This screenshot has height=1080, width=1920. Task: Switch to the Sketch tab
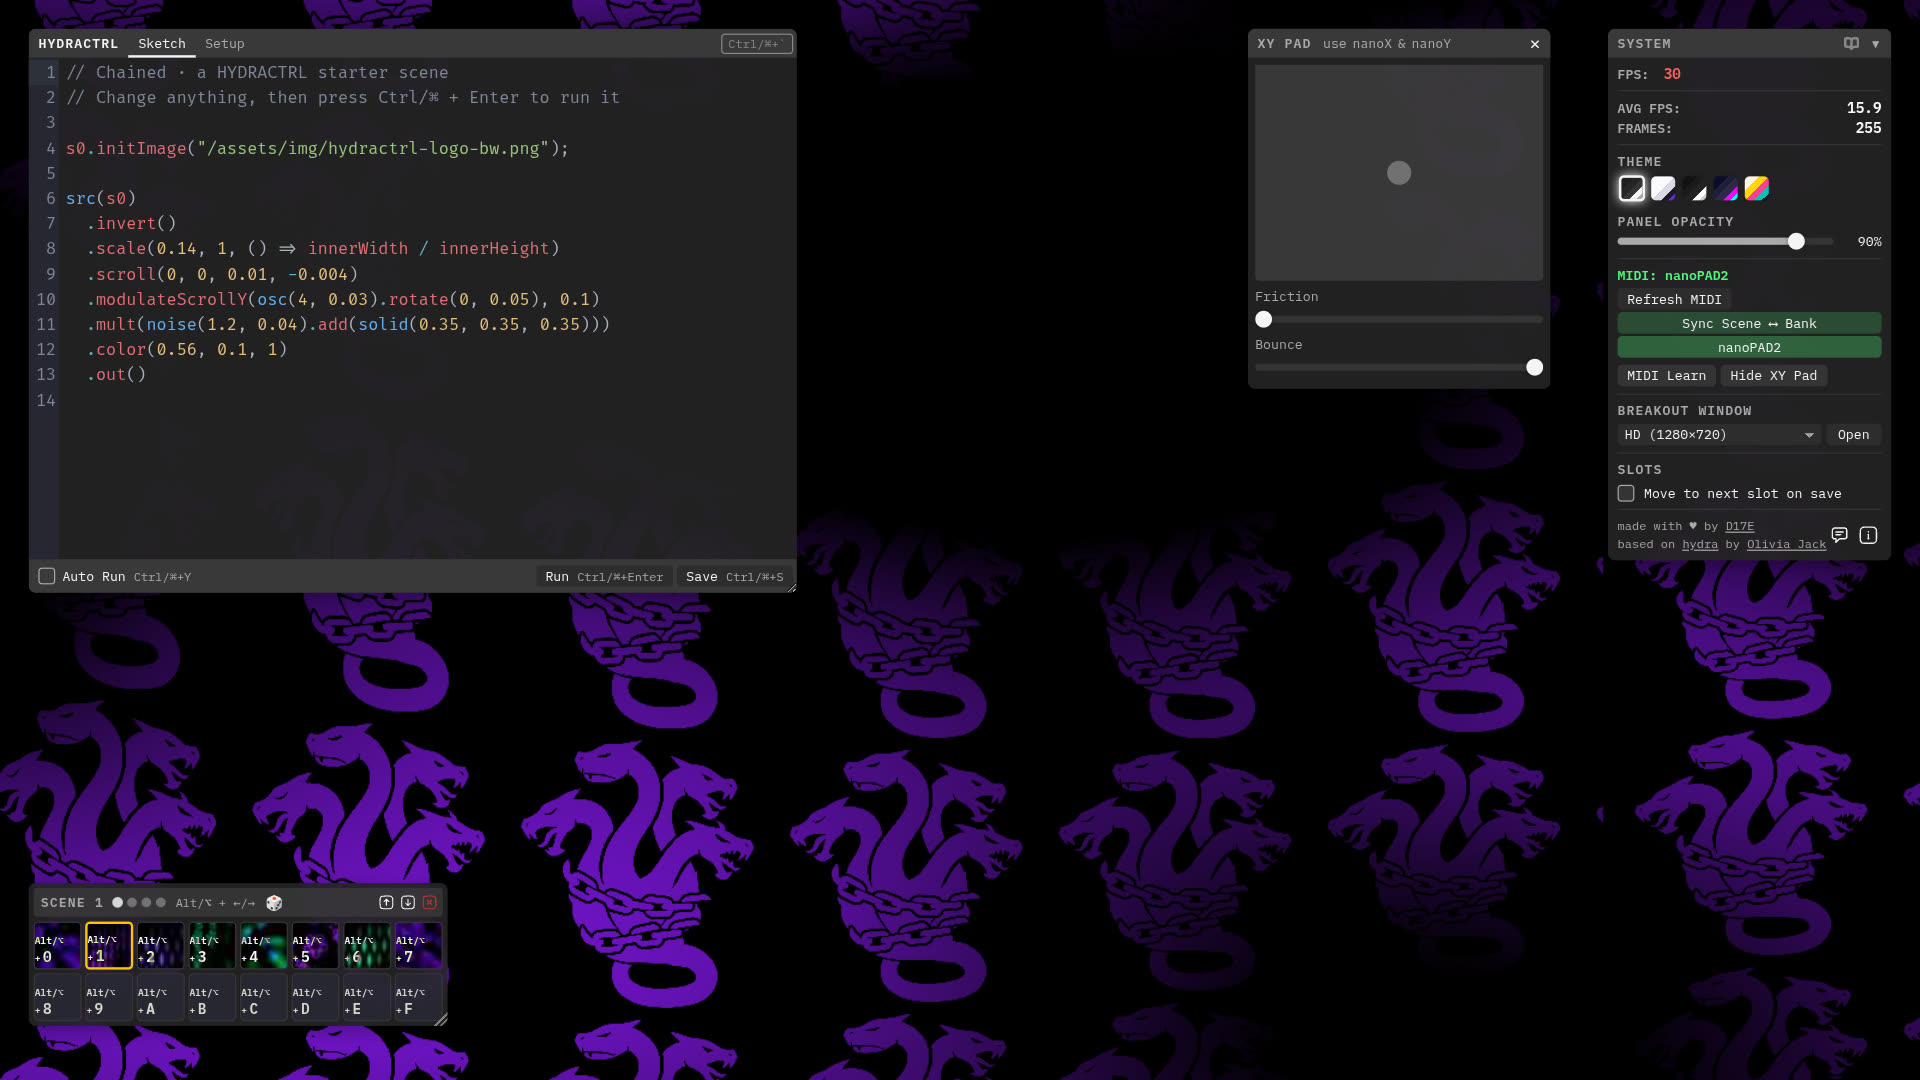(162, 44)
